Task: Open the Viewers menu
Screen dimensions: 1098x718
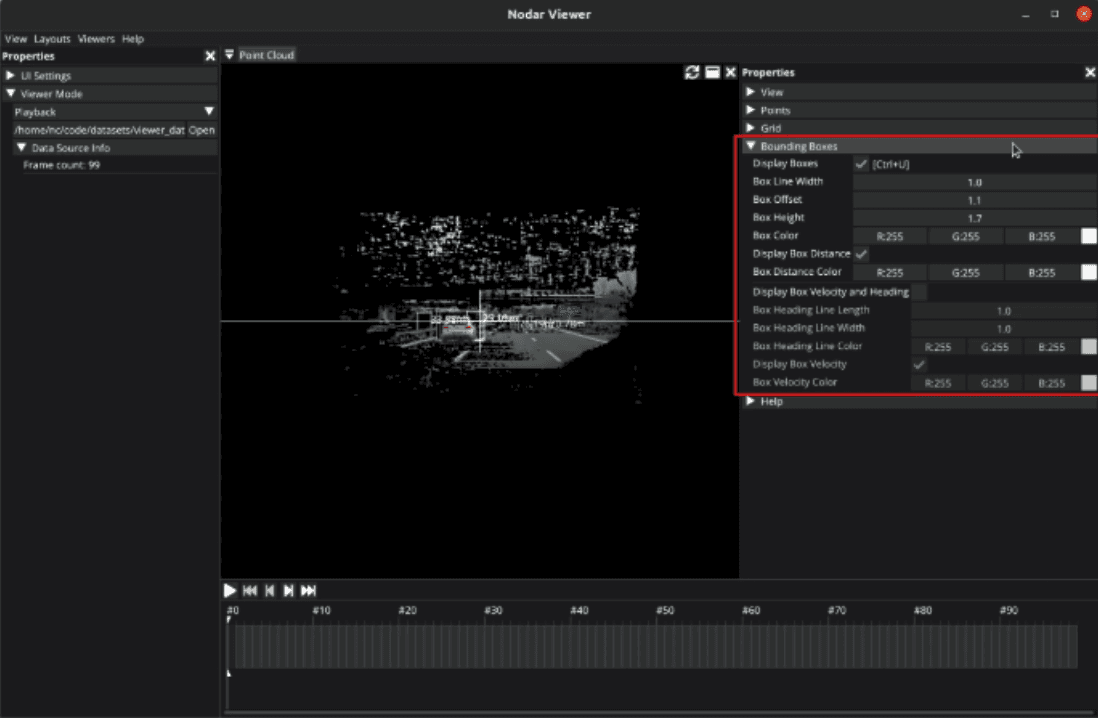Action: (96, 39)
